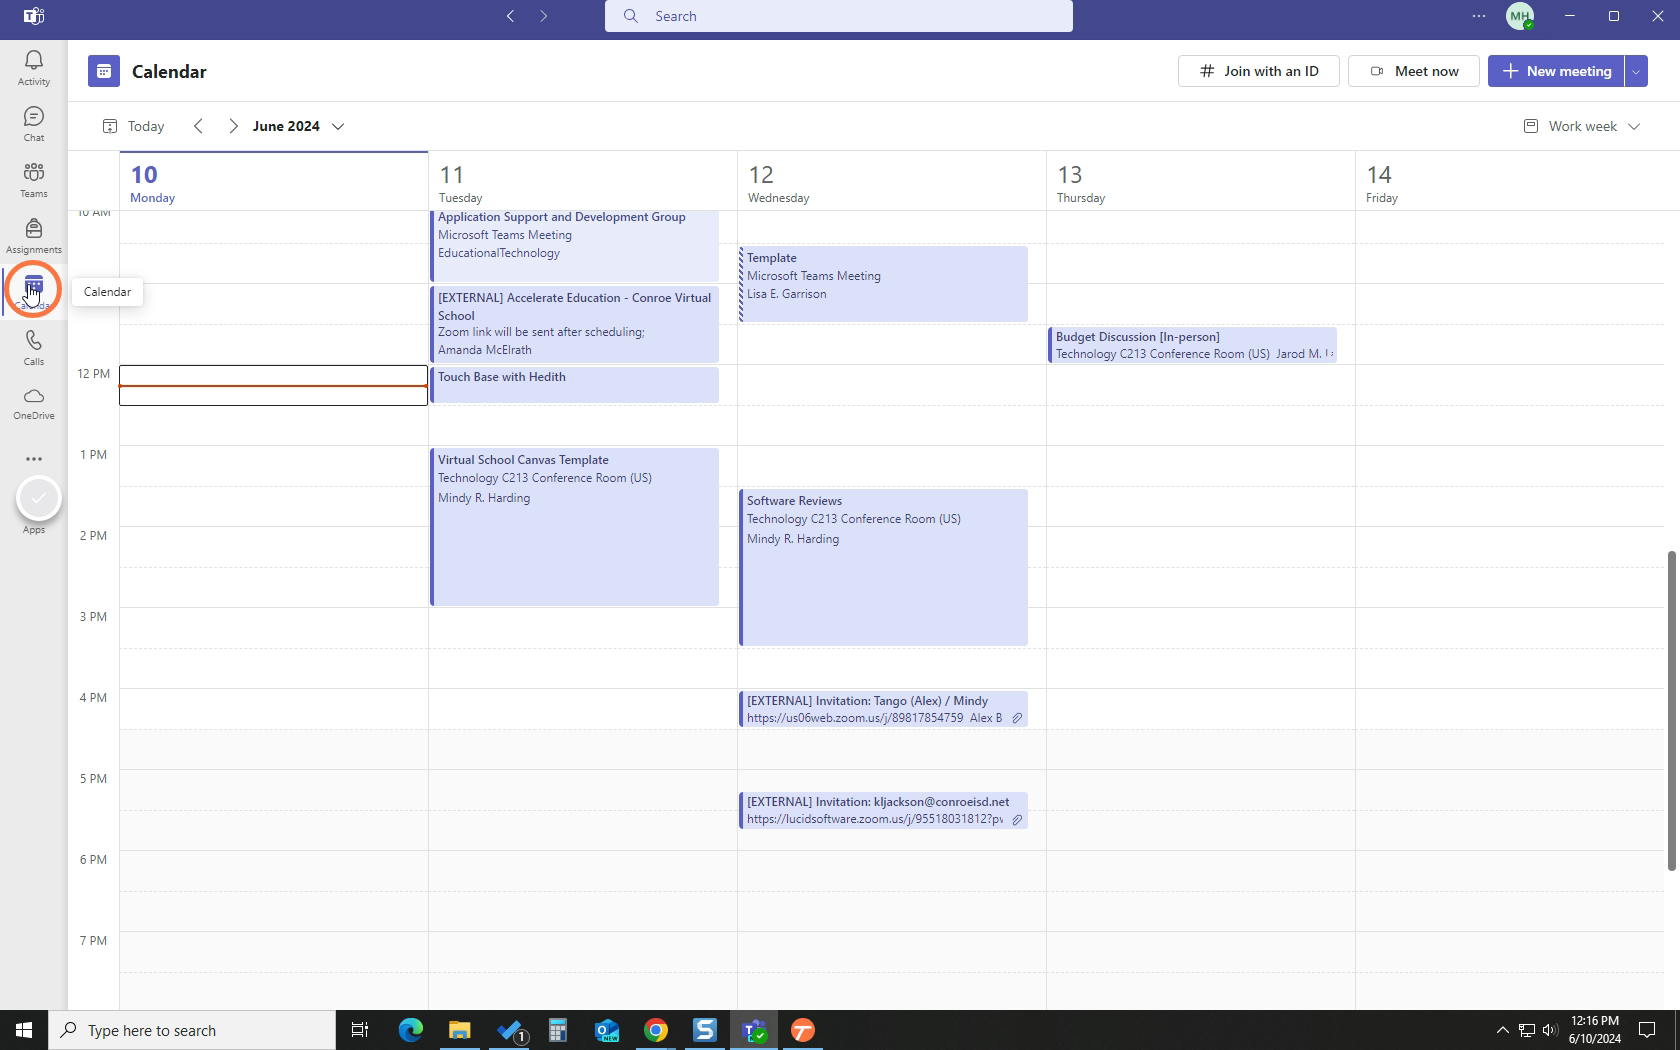Go to the previous week in calendar
The height and width of the screenshot is (1050, 1680).
198,126
